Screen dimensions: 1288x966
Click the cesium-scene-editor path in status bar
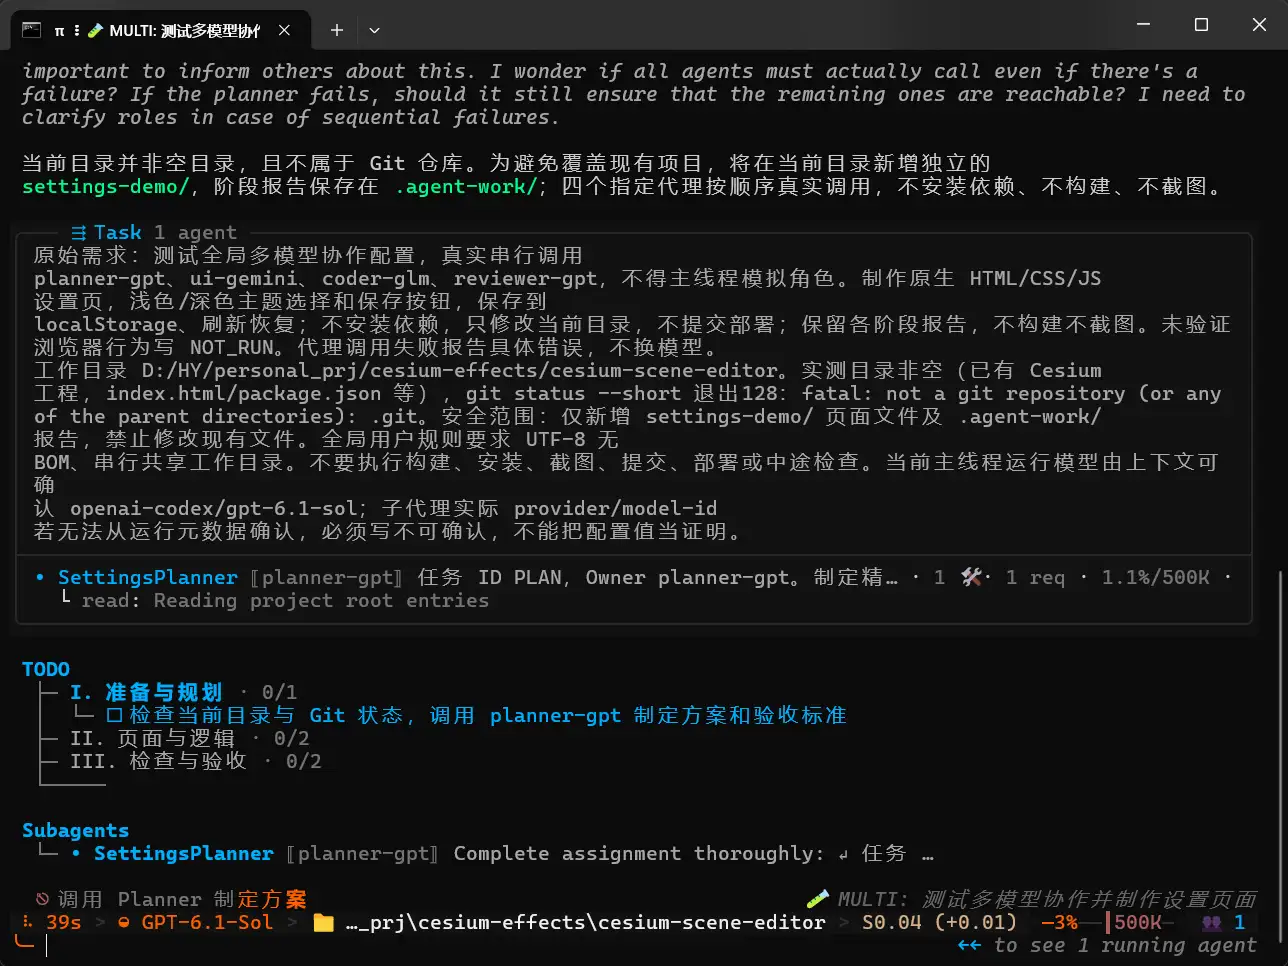click(586, 922)
